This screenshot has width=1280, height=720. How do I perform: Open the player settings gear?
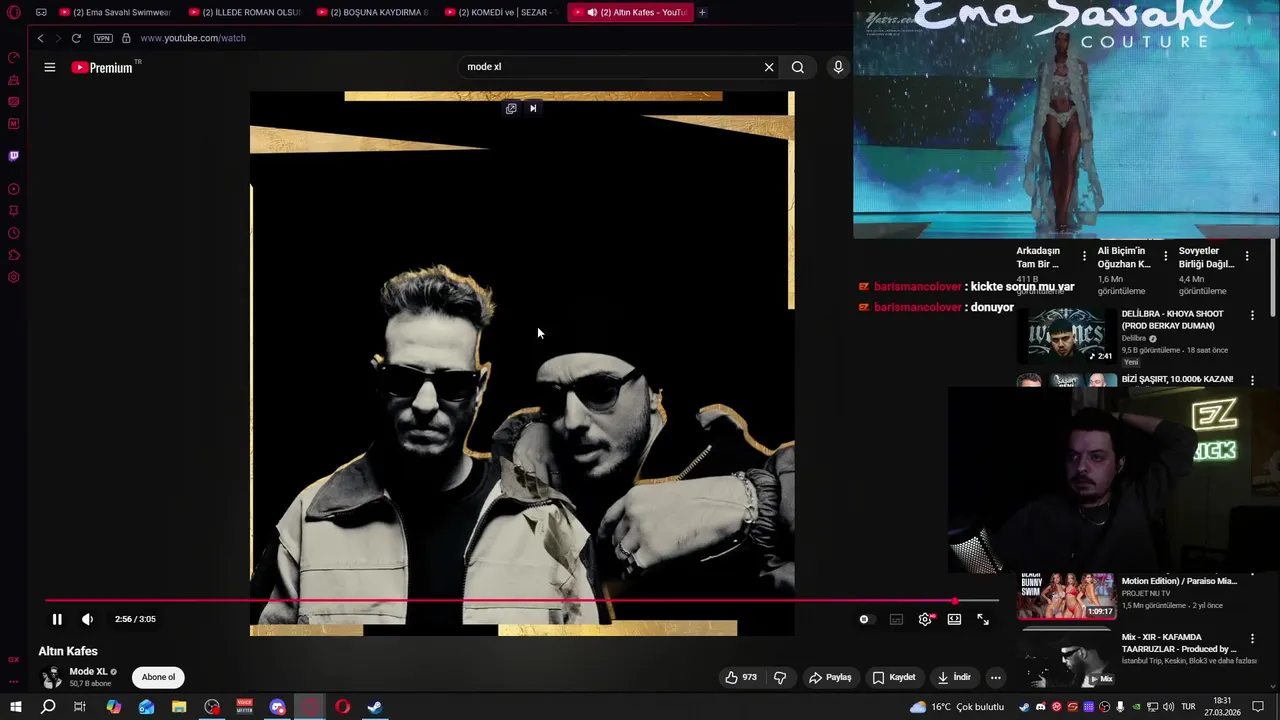(x=925, y=619)
